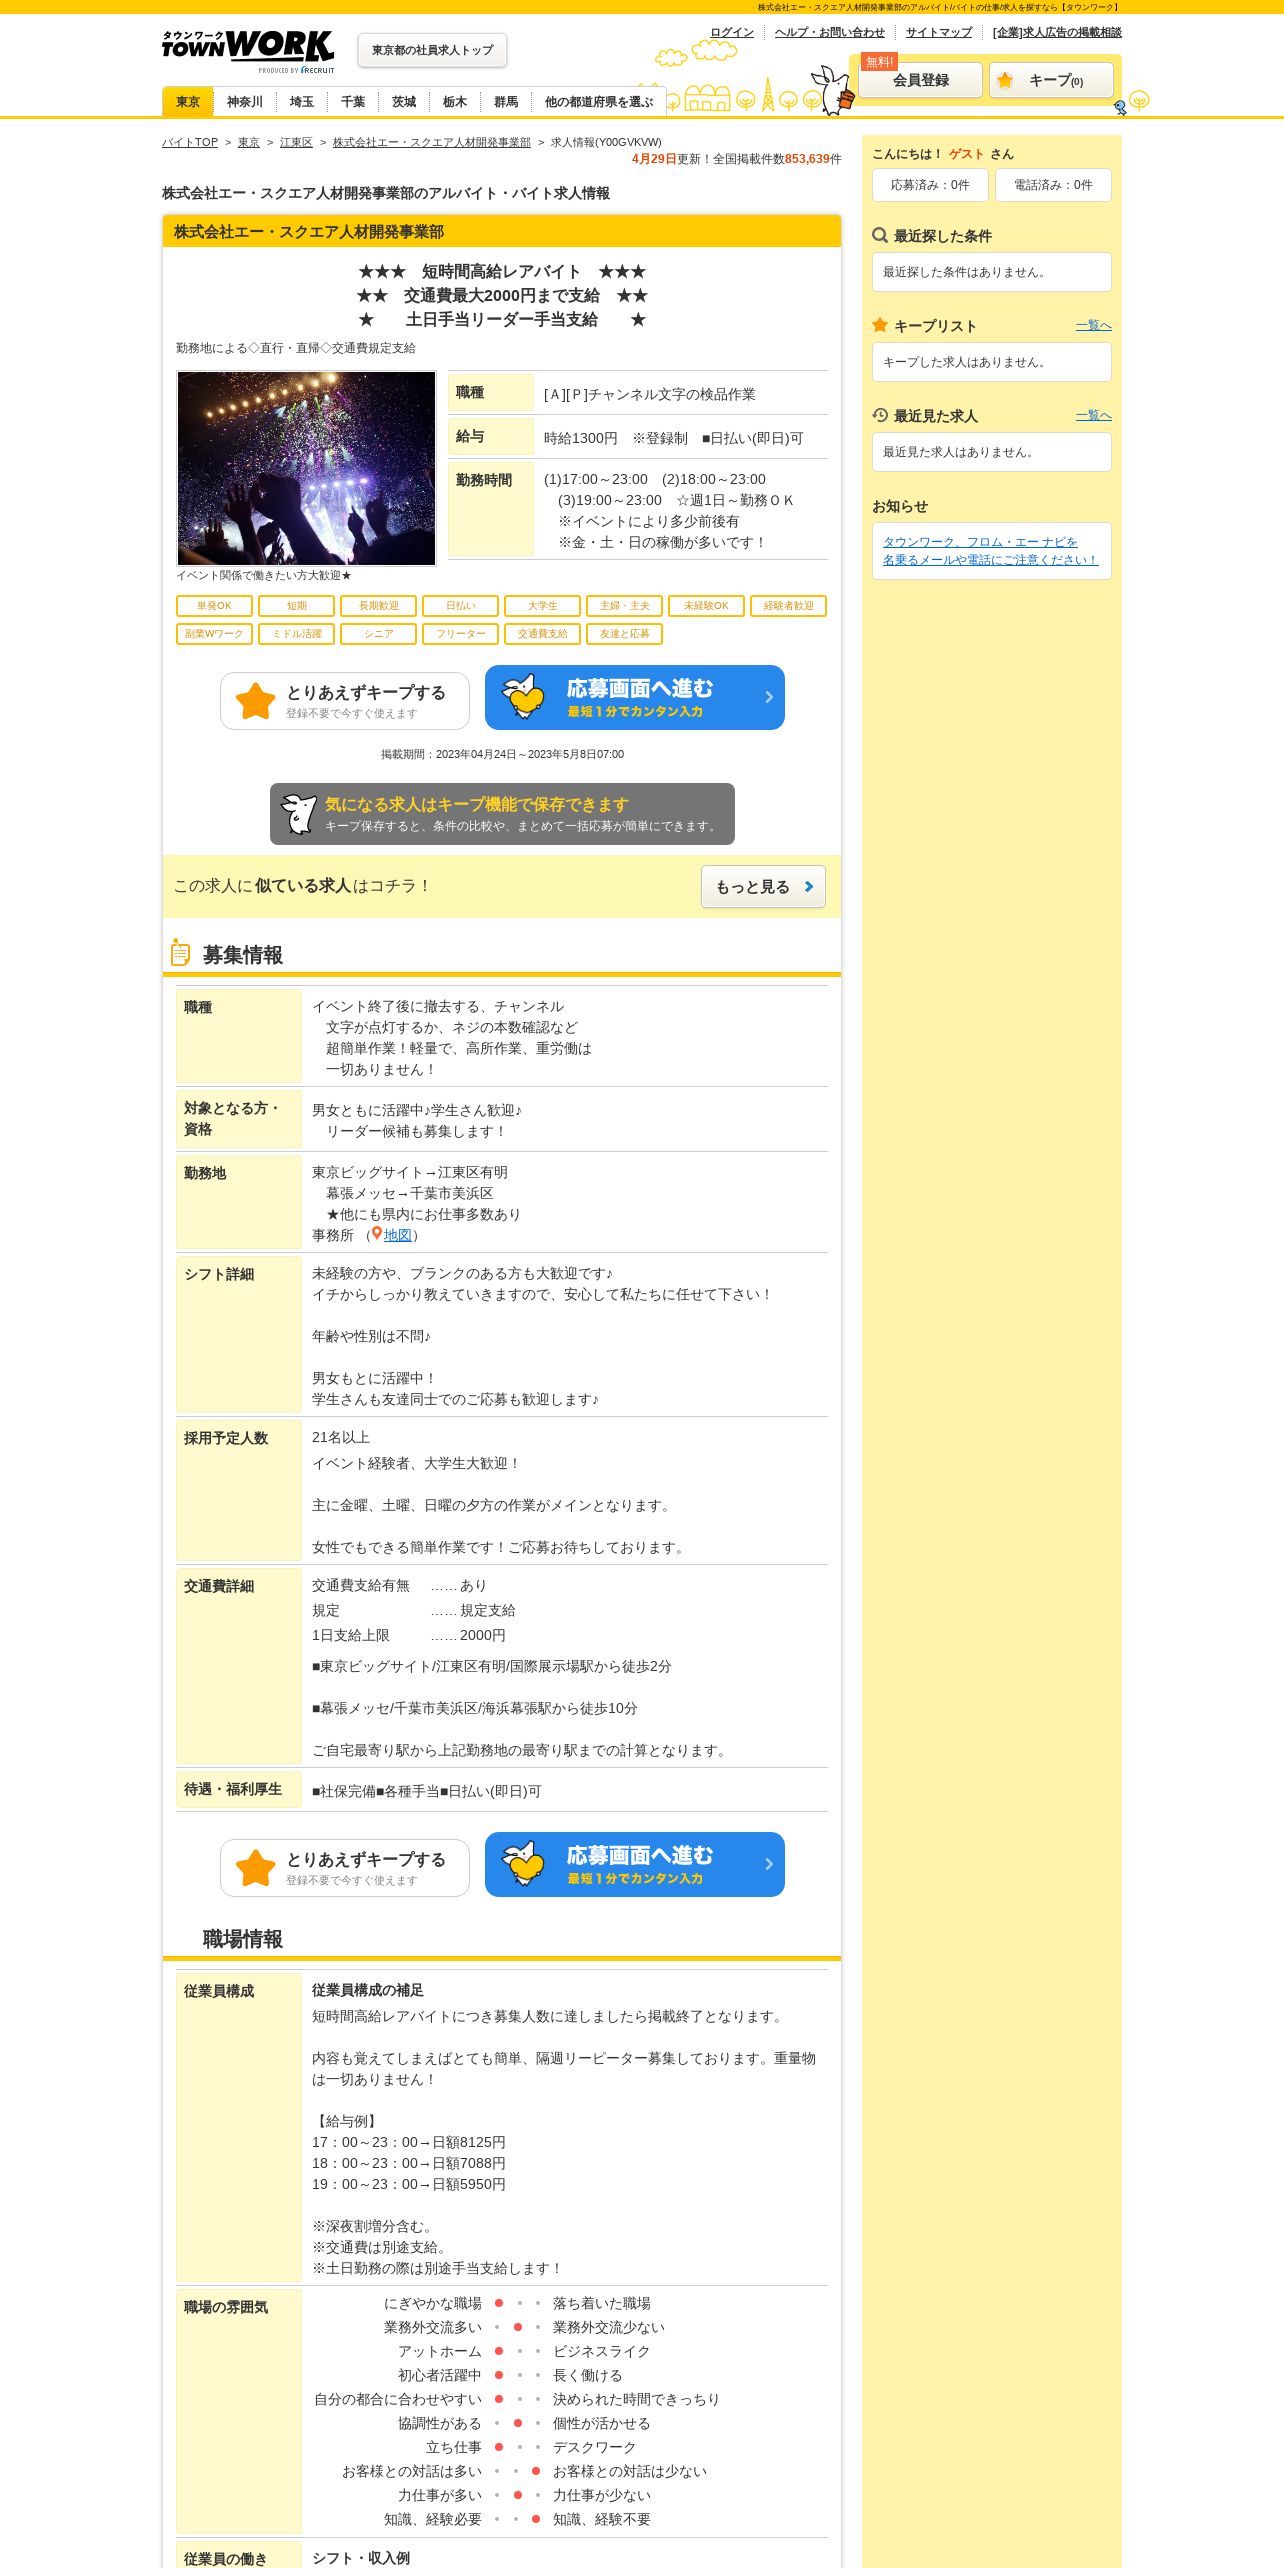This screenshot has height=2568, width=1284.
Task: Click もっと見る similar jobs button
Action: [763, 887]
